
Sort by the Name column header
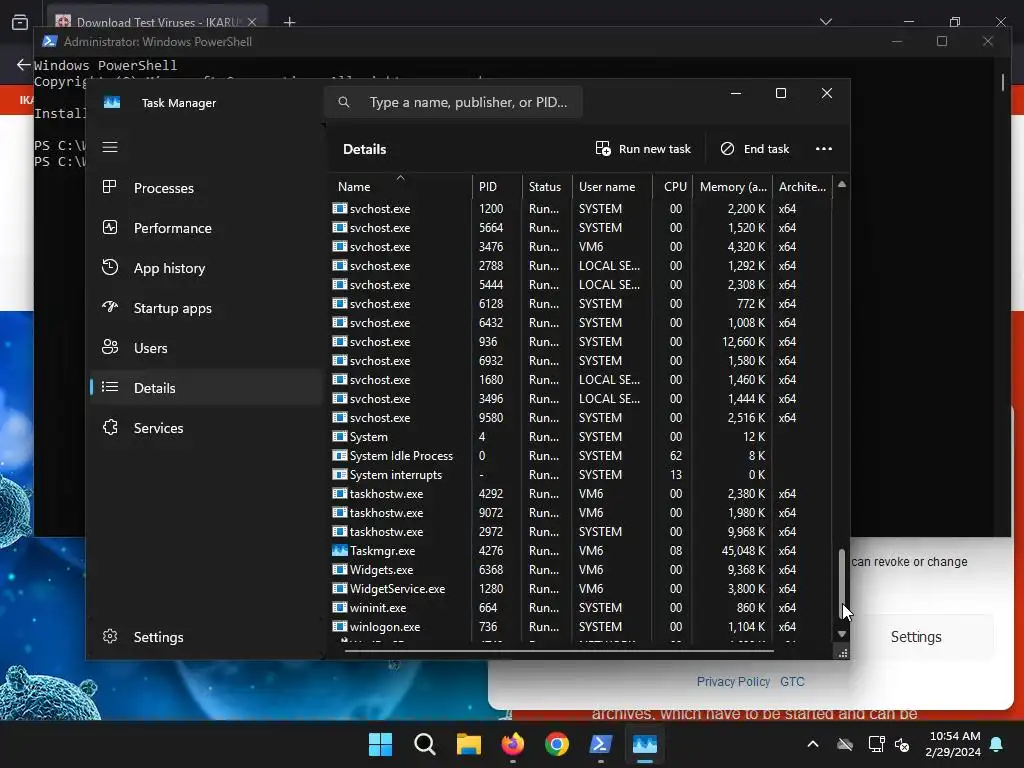coord(400,186)
